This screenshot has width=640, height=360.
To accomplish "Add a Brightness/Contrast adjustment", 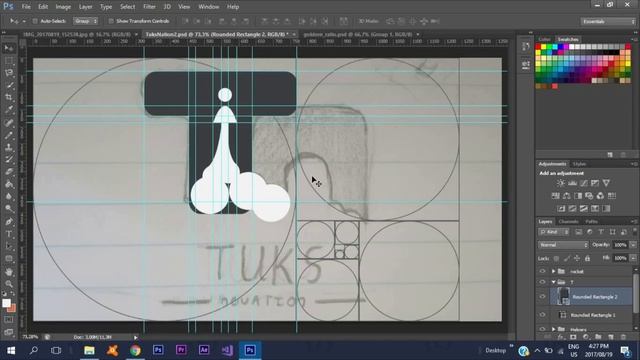I will [561, 183].
